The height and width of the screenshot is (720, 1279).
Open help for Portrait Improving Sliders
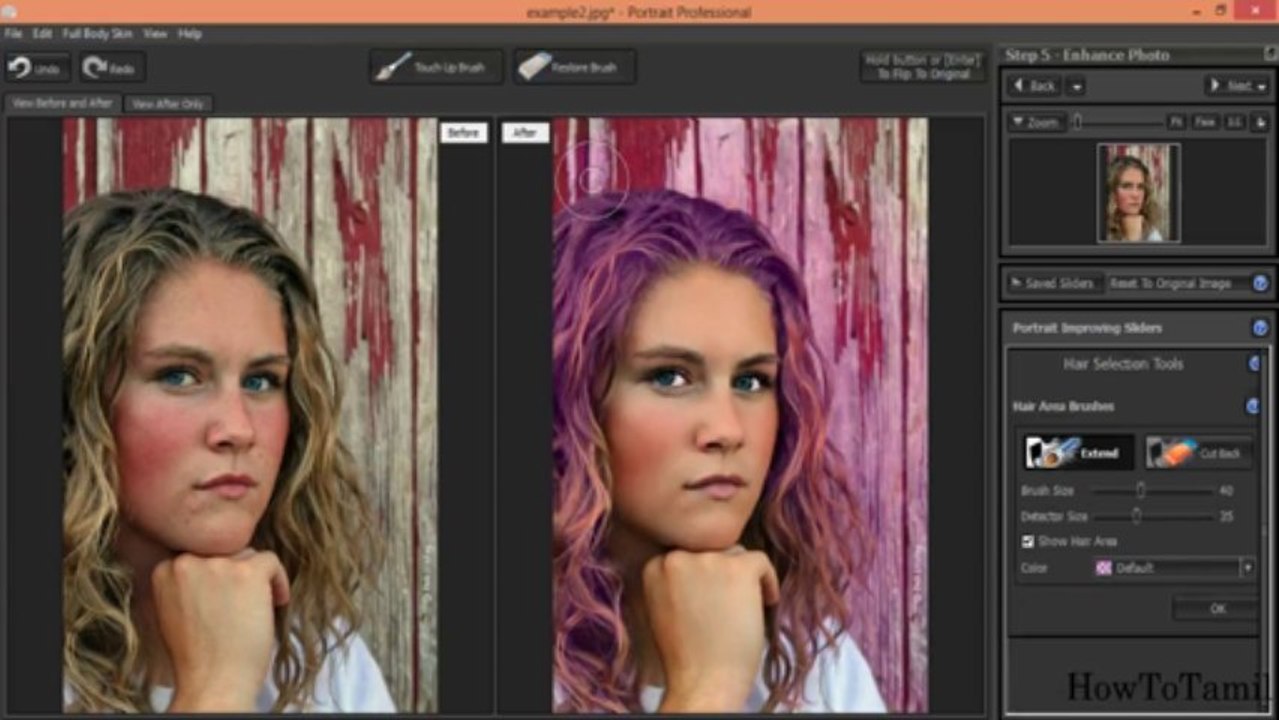[x=1260, y=328]
